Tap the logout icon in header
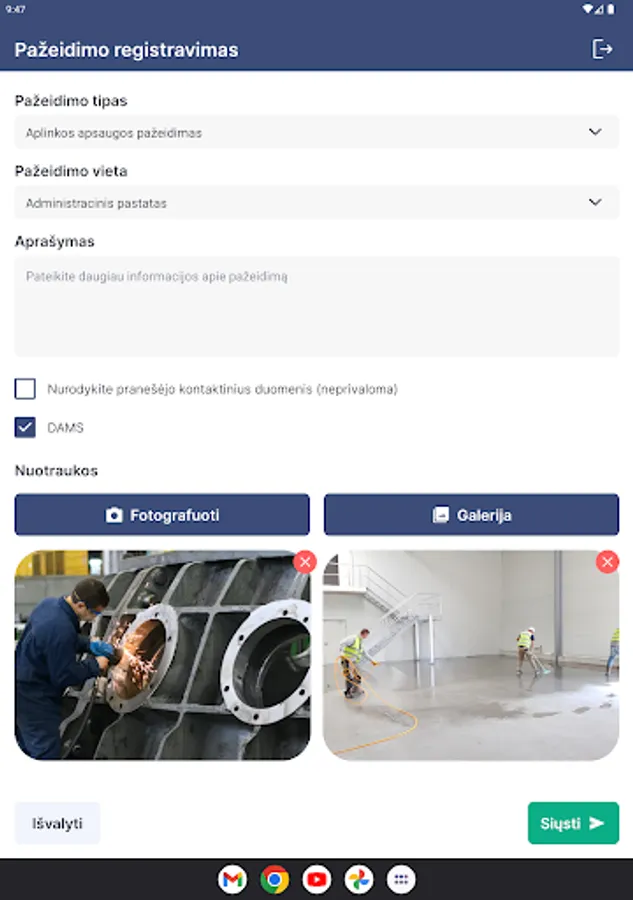633x900 pixels. 602,49
